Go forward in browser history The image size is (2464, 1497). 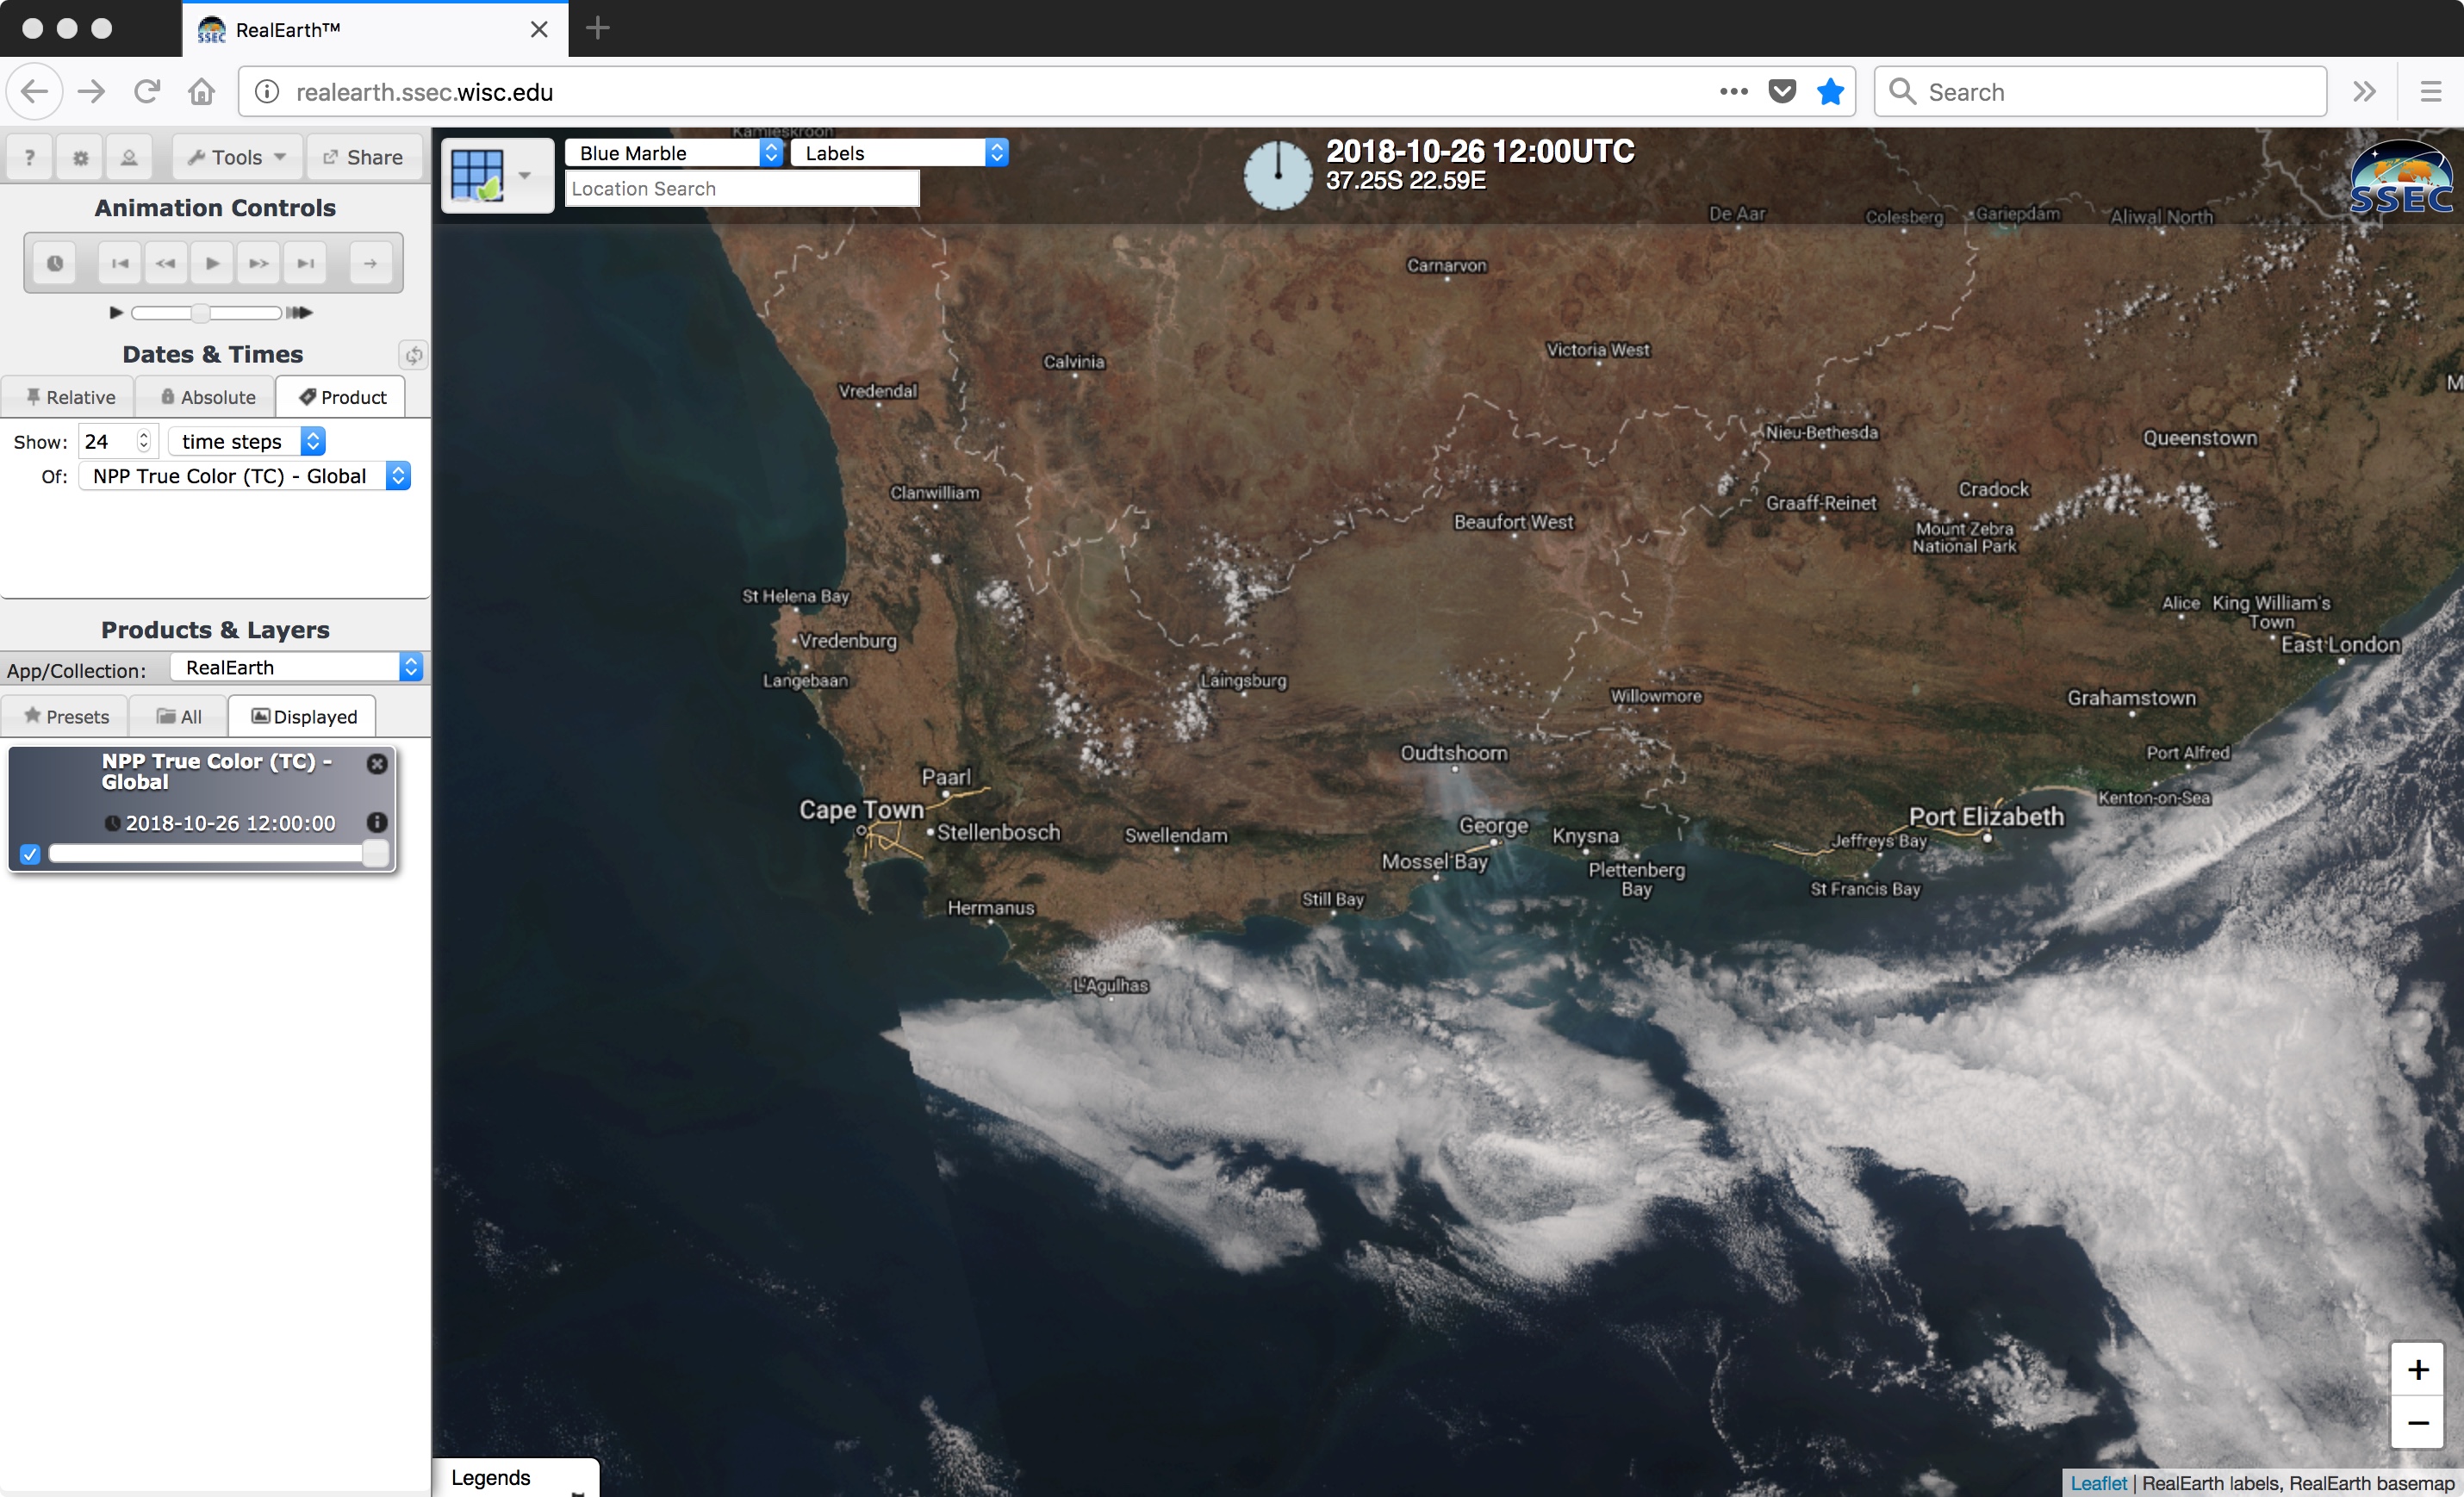coord(91,92)
